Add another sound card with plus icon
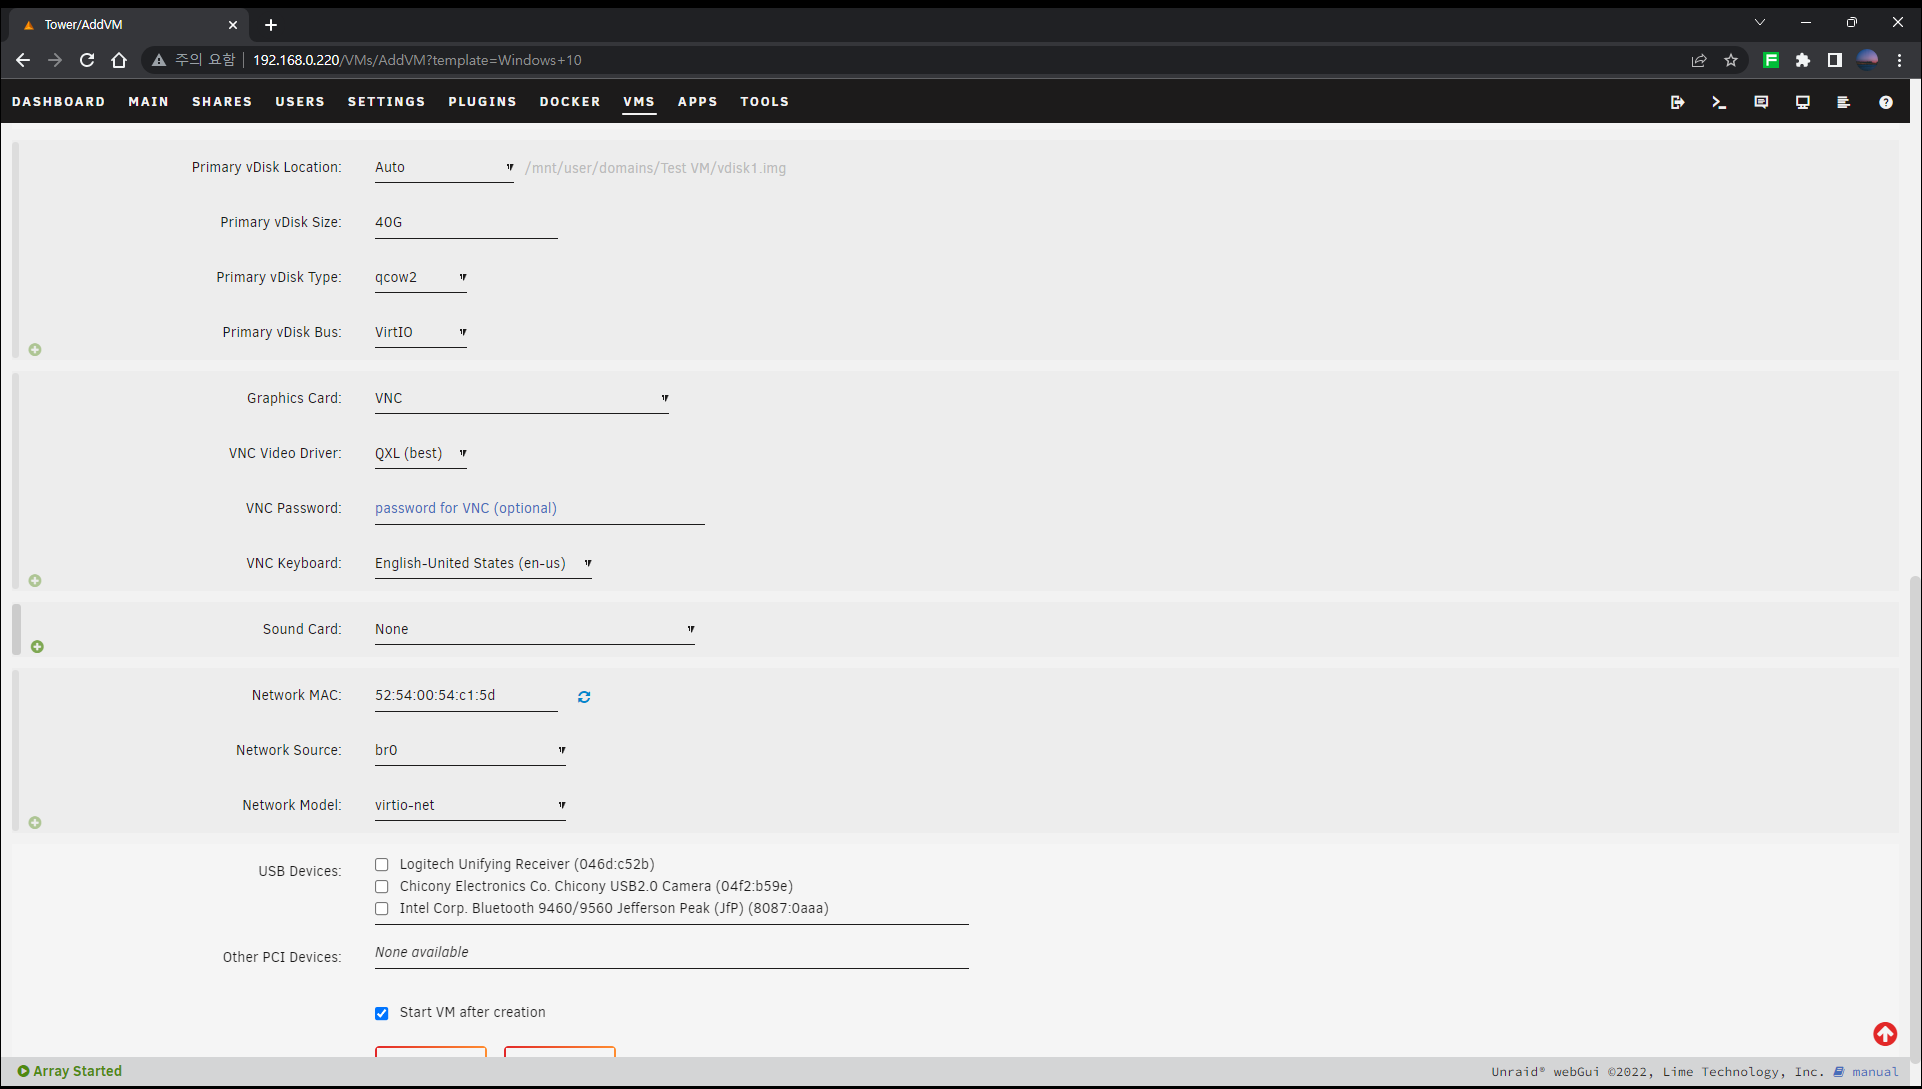The width and height of the screenshot is (1922, 1089). click(x=37, y=647)
